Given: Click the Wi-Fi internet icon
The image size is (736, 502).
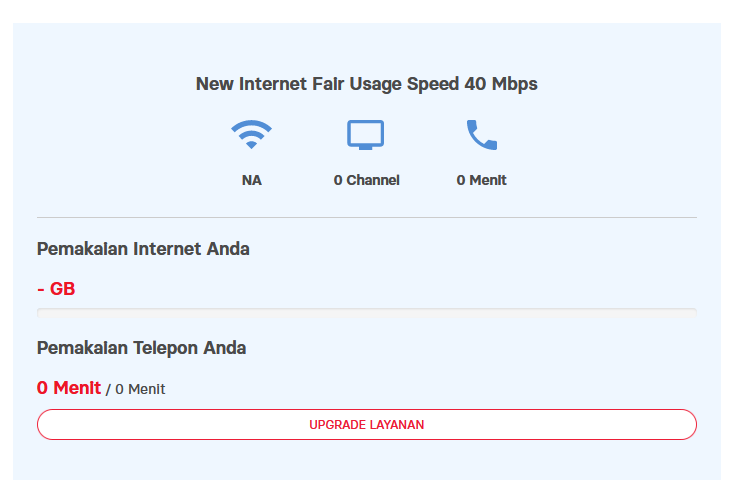Looking at the screenshot, I should 251,135.
